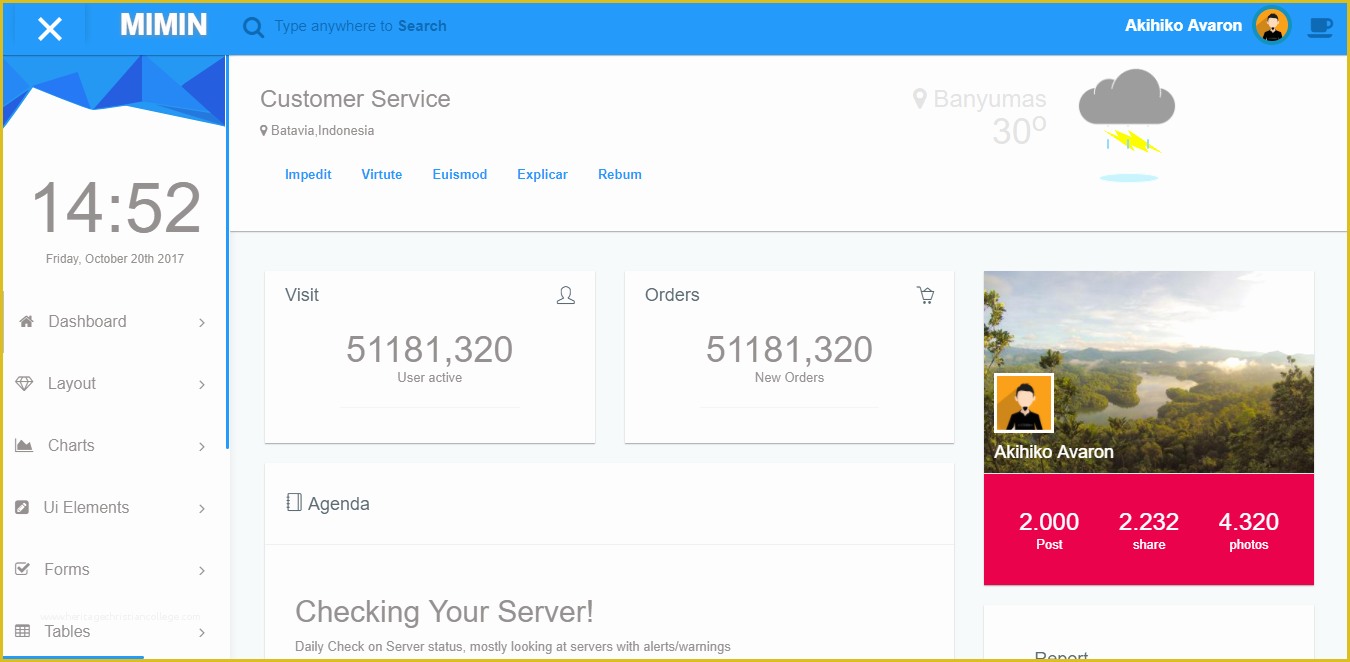Click the Agenda book icon
1350x662 pixels.
click(293, 503)
